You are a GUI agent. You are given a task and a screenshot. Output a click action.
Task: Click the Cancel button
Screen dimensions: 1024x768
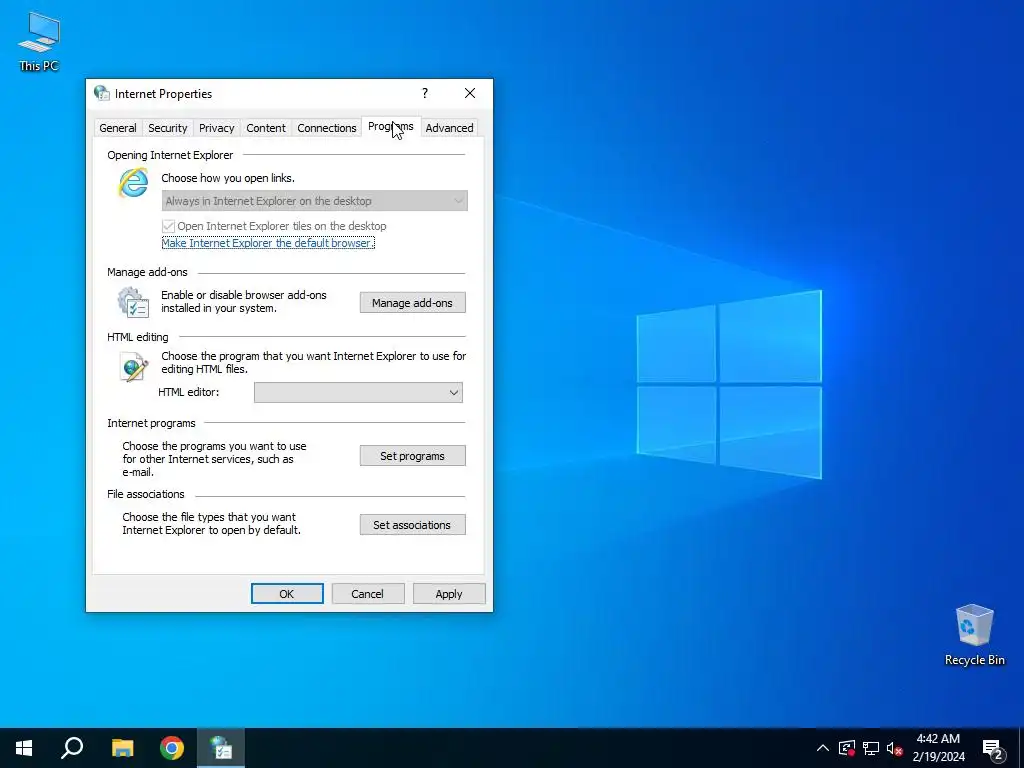pyautogui.click(x=368, y=594)
